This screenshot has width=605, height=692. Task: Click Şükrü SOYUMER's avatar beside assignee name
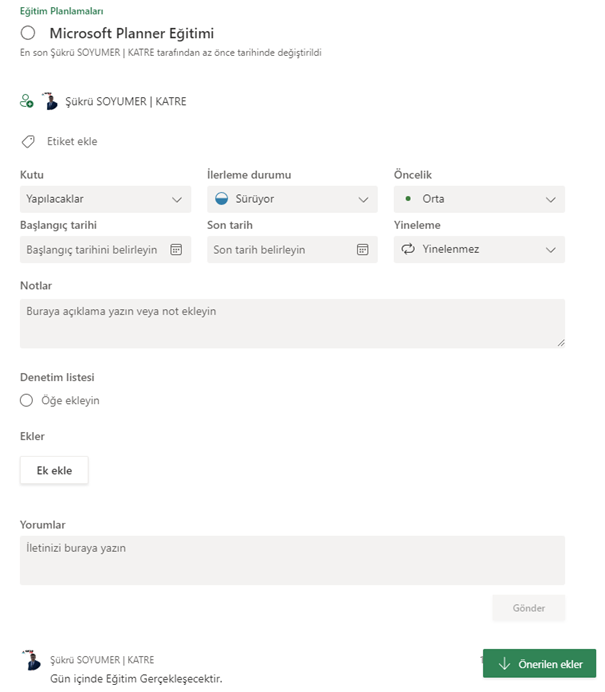[x=50, y=101]
